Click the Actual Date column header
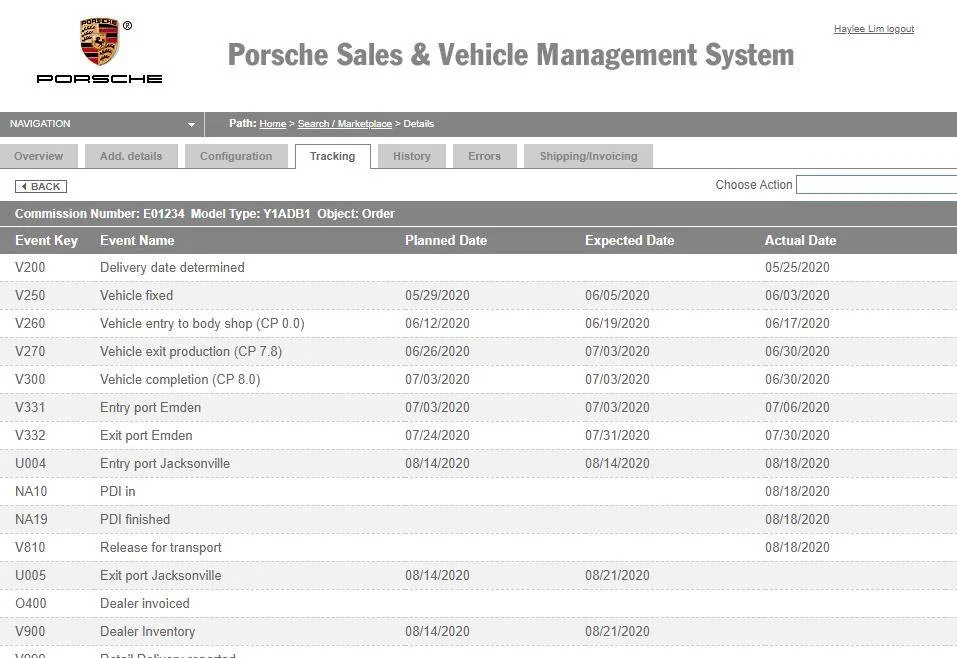Screen dimensions: 957x658 pyautogui.click(x=801, y=240)
